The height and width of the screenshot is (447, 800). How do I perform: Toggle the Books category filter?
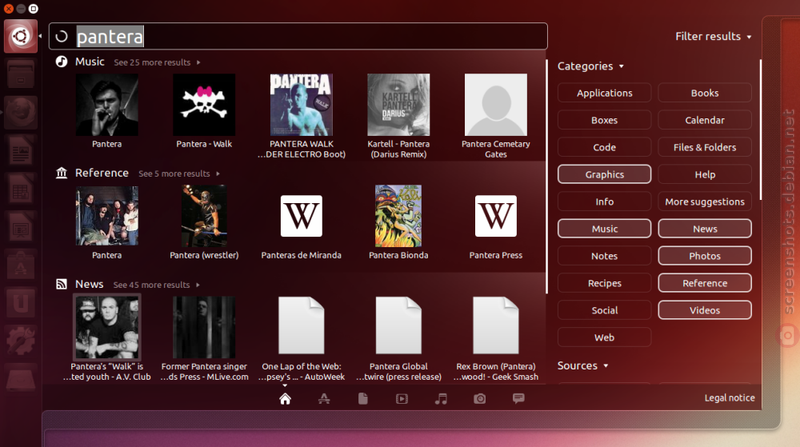[705, 93]
